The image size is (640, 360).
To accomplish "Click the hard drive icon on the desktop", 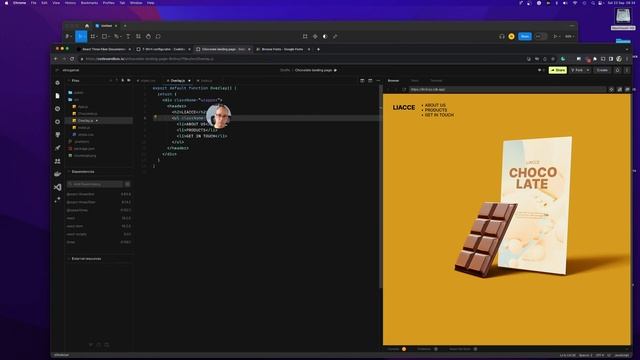I will coord(623,17).
